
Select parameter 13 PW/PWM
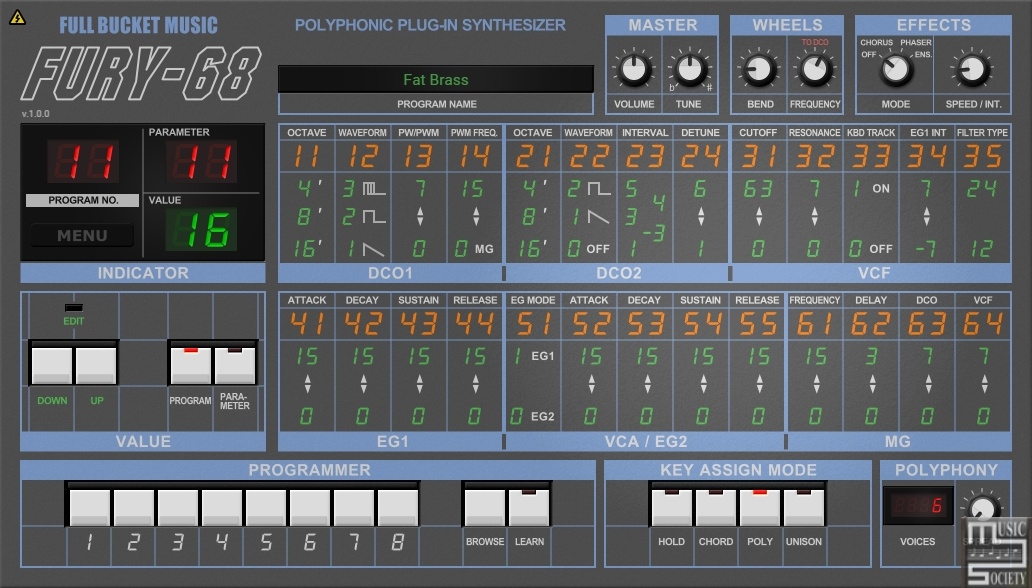pos(418,157)
